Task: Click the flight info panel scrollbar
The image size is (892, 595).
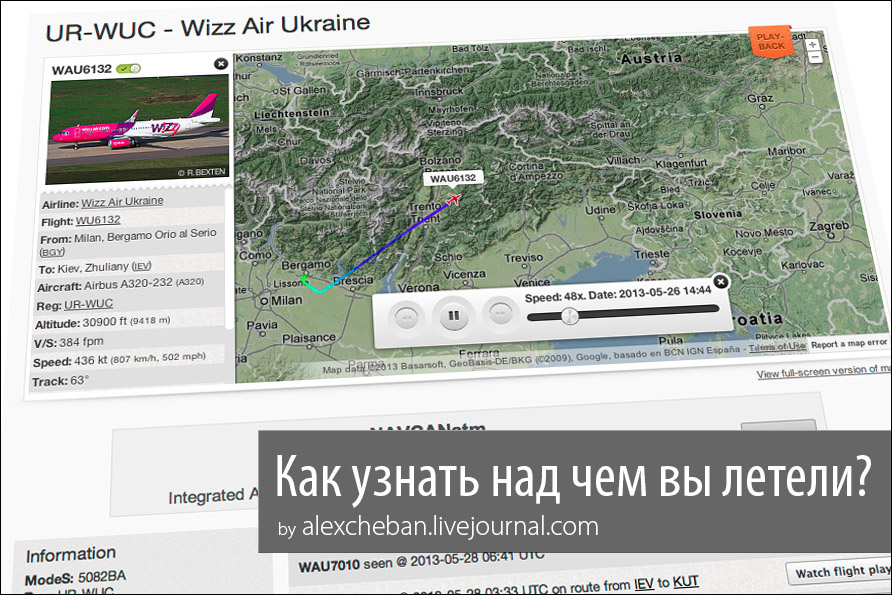Action: (229, 259)
